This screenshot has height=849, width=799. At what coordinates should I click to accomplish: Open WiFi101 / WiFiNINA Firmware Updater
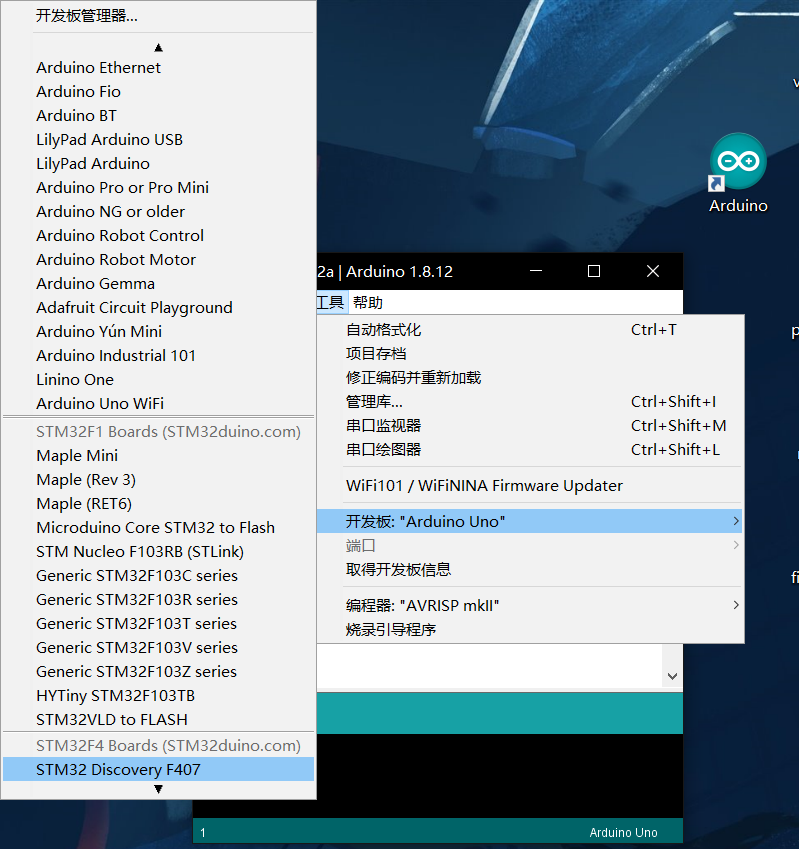[529, 485]
